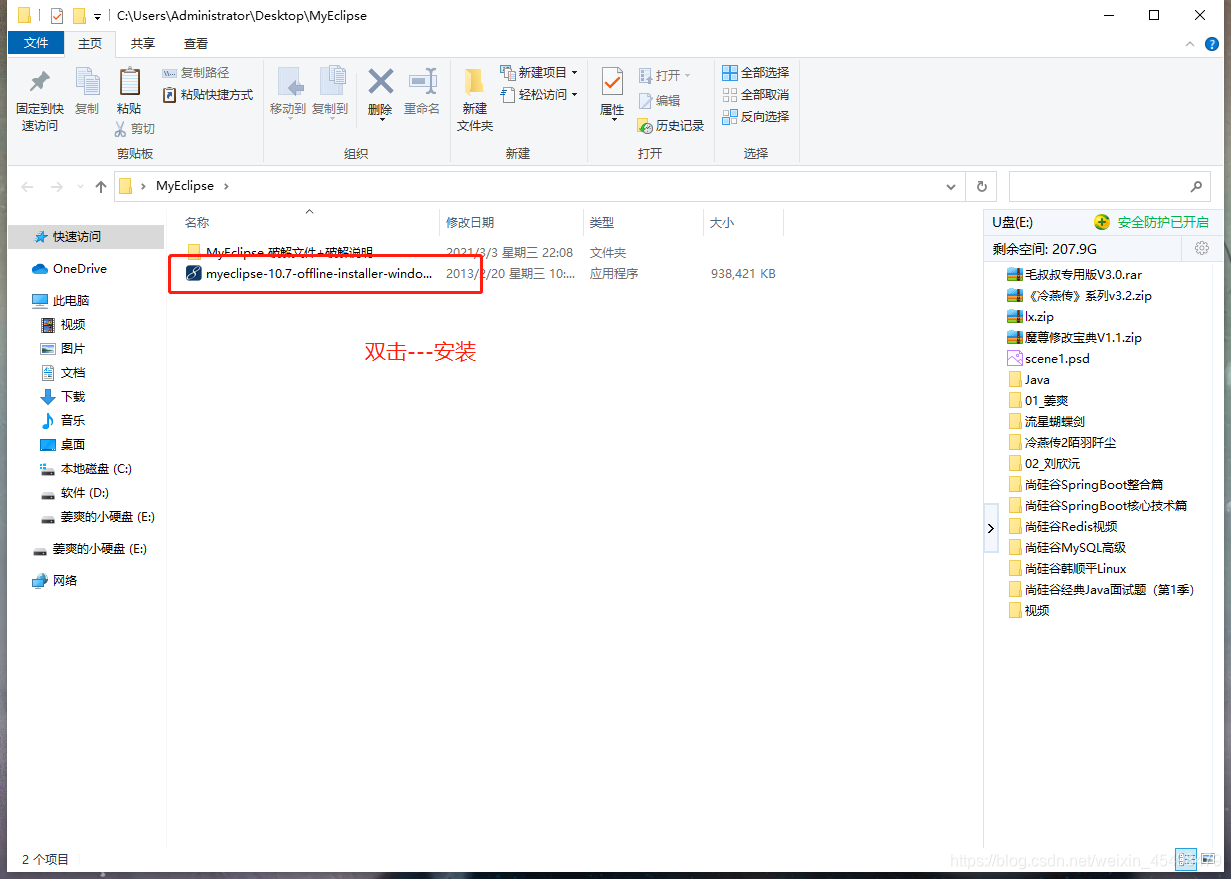Sort by Size (大小) column header
This screenshot has width=1231, height=879.
pos(722,223)
